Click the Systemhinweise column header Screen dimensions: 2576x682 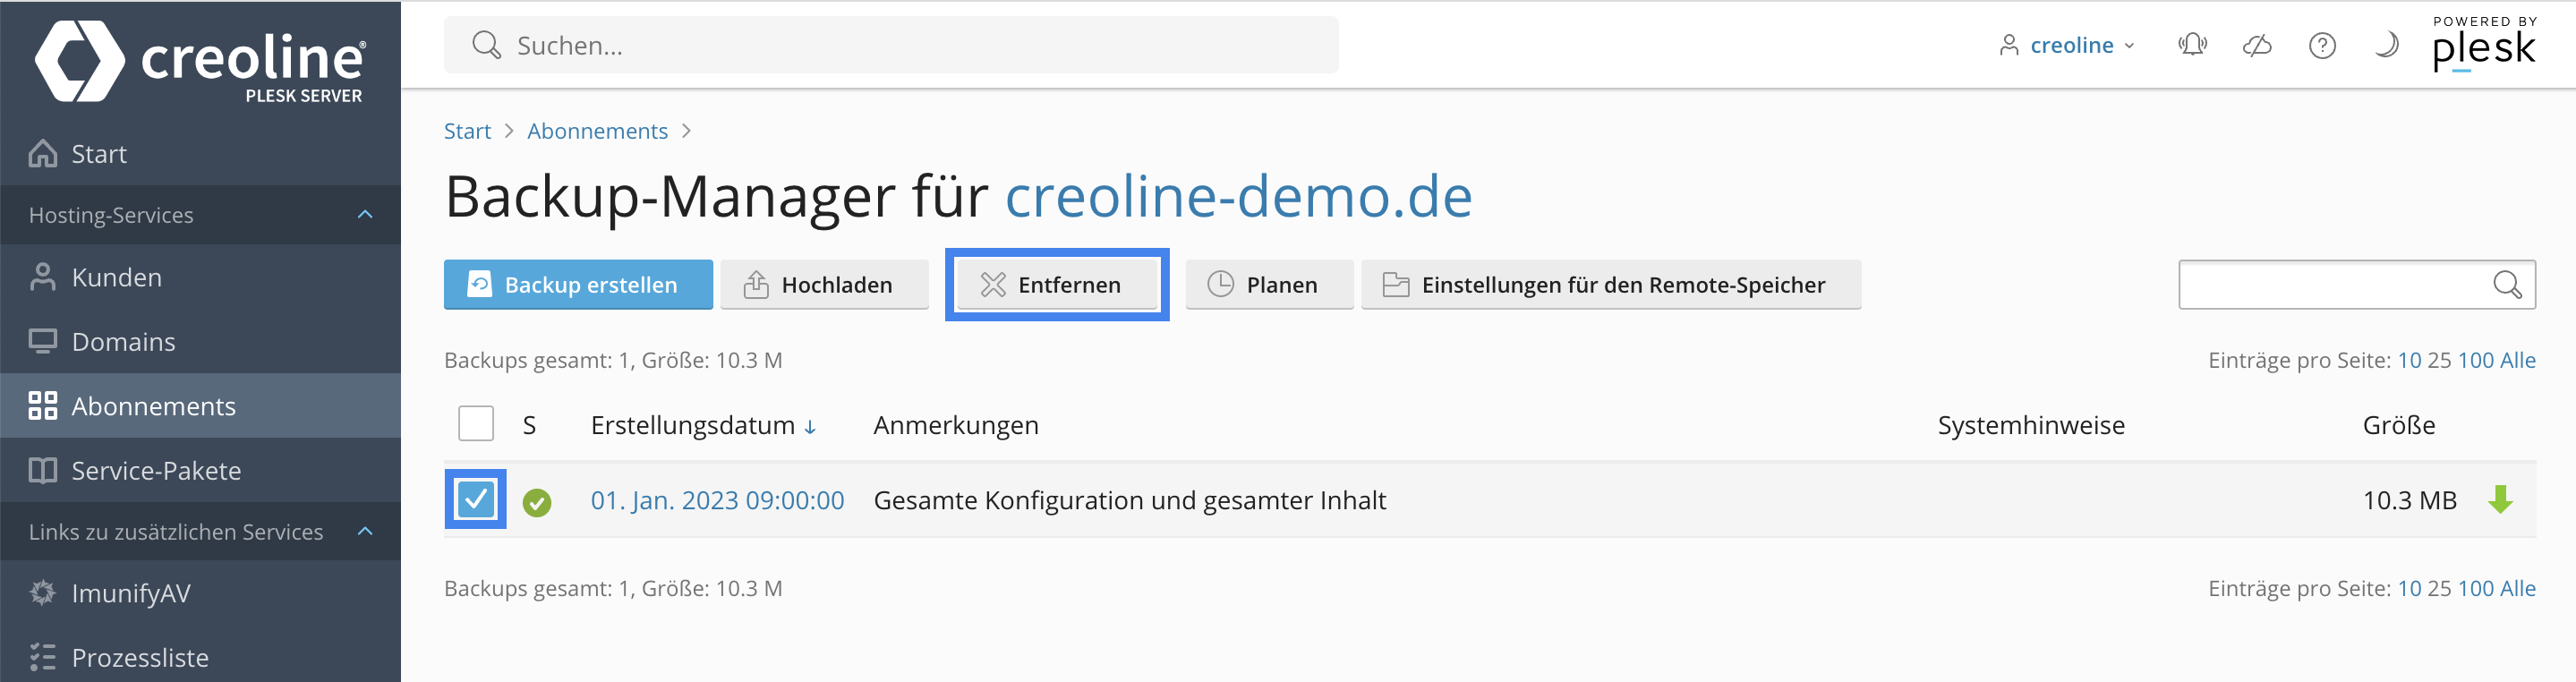(x=2031, y=425)
